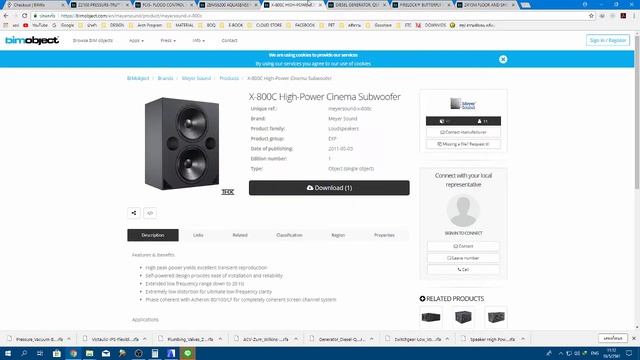Open the Classification tab
640x360 pixels.
pos(289,235)
